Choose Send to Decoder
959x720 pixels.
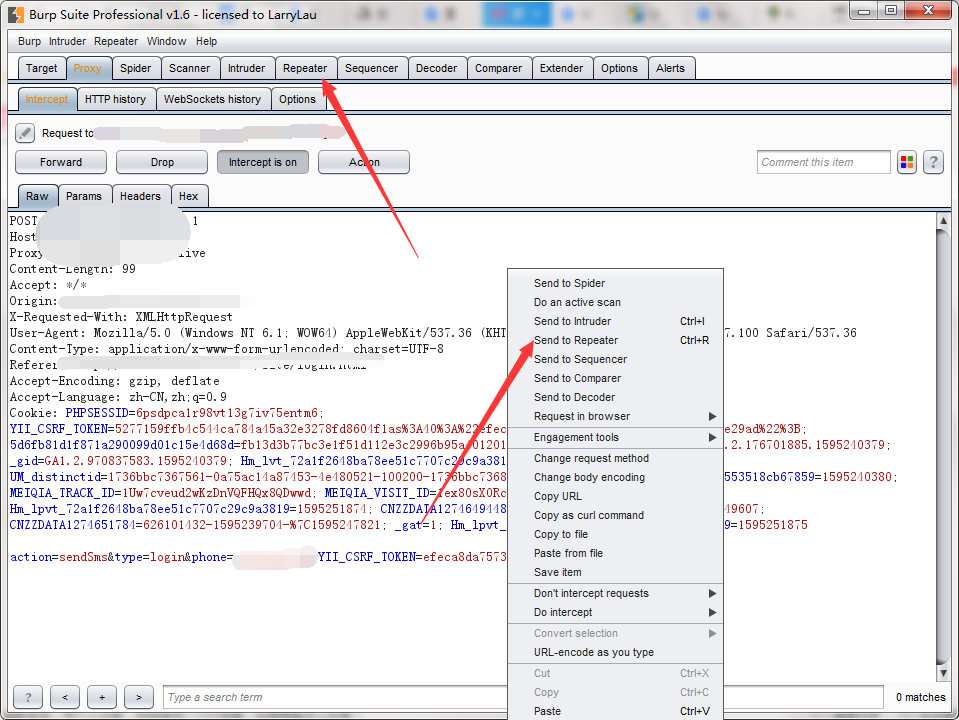(615, 397)
